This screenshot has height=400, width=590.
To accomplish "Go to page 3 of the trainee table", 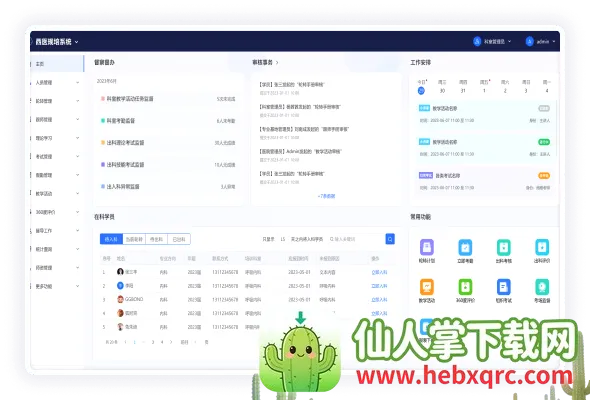I will [153, 342].
